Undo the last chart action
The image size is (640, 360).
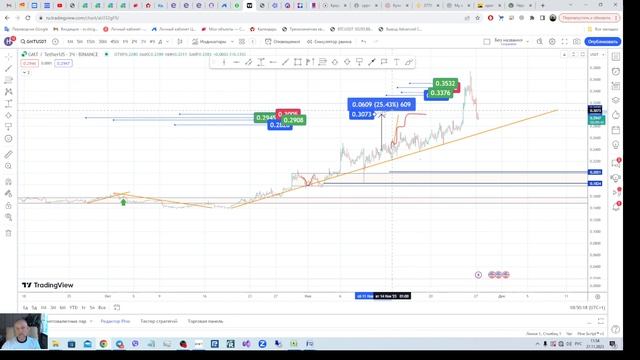pos(363,42)
